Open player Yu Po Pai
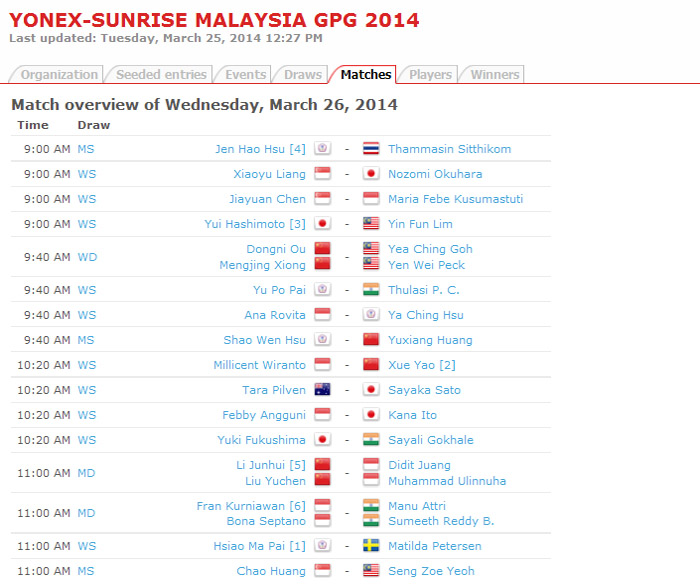 coord(279,290)
